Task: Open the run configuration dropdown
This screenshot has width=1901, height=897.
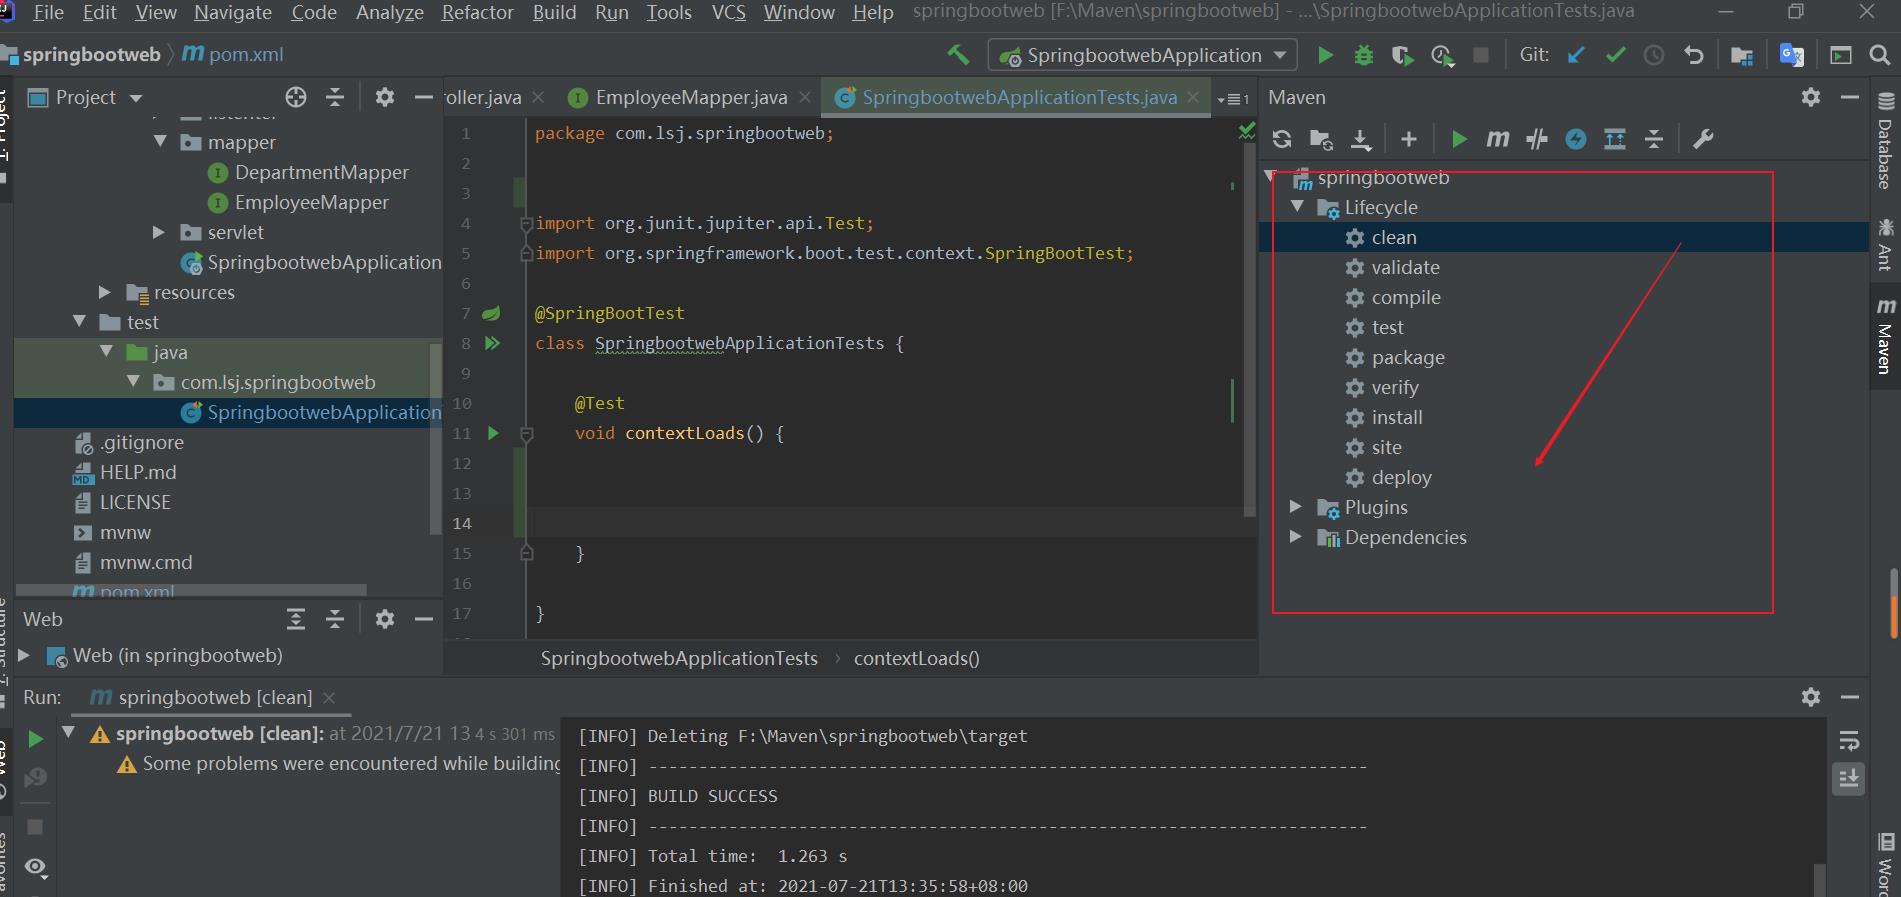Action: click(x=1143, y=55)
